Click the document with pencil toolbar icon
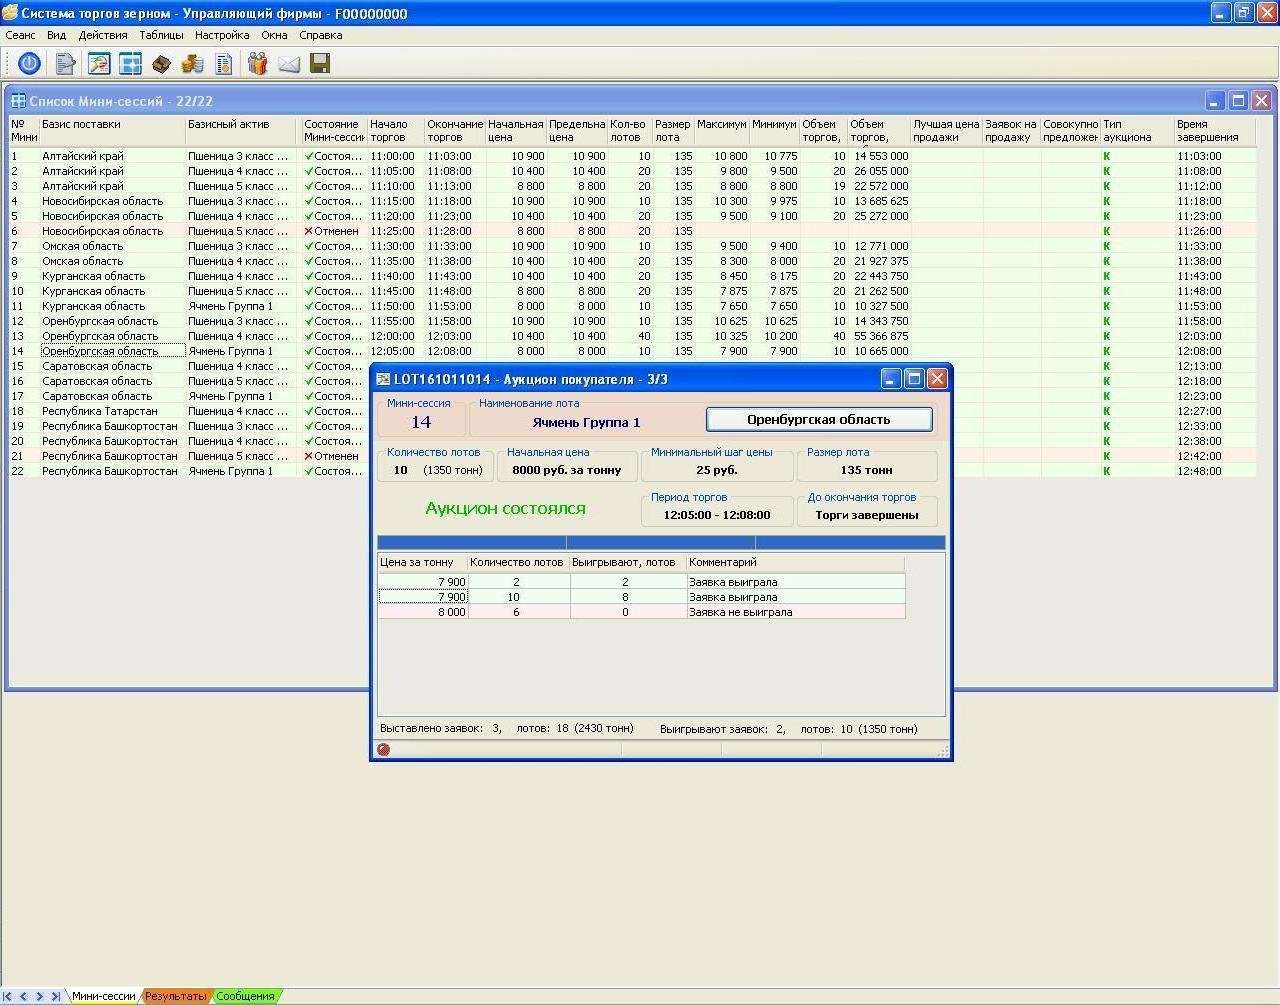The width and height of the screenshot is (1280, 1005). pos(65,64)
